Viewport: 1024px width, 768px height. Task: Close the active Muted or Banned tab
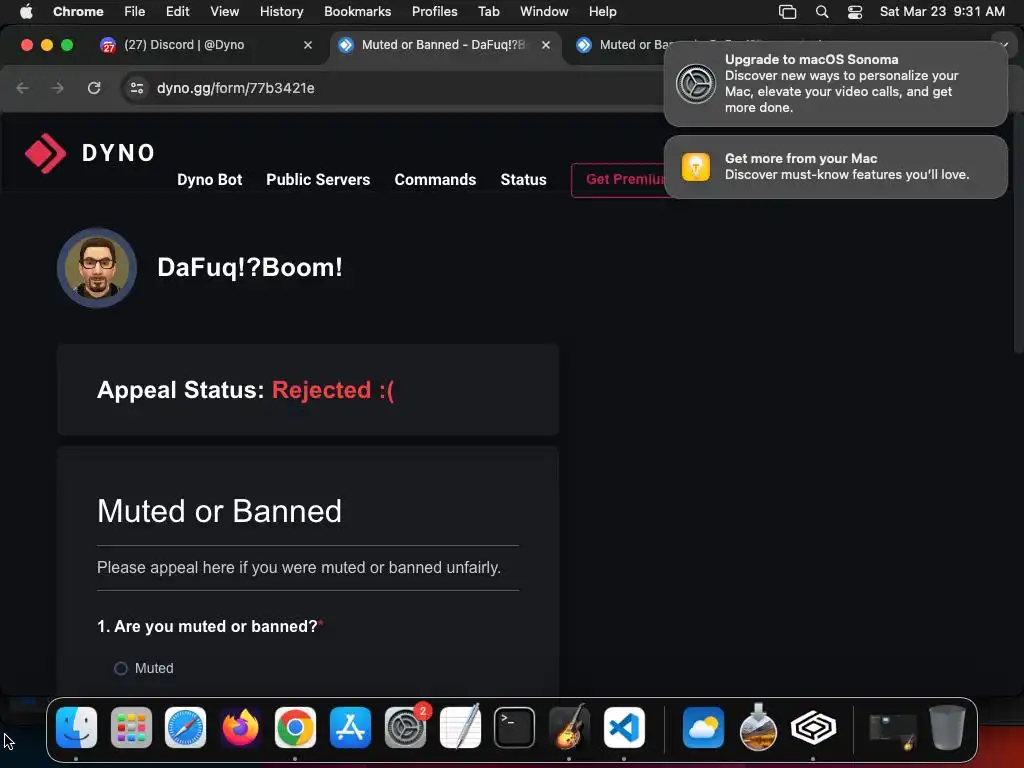(545, 45)
